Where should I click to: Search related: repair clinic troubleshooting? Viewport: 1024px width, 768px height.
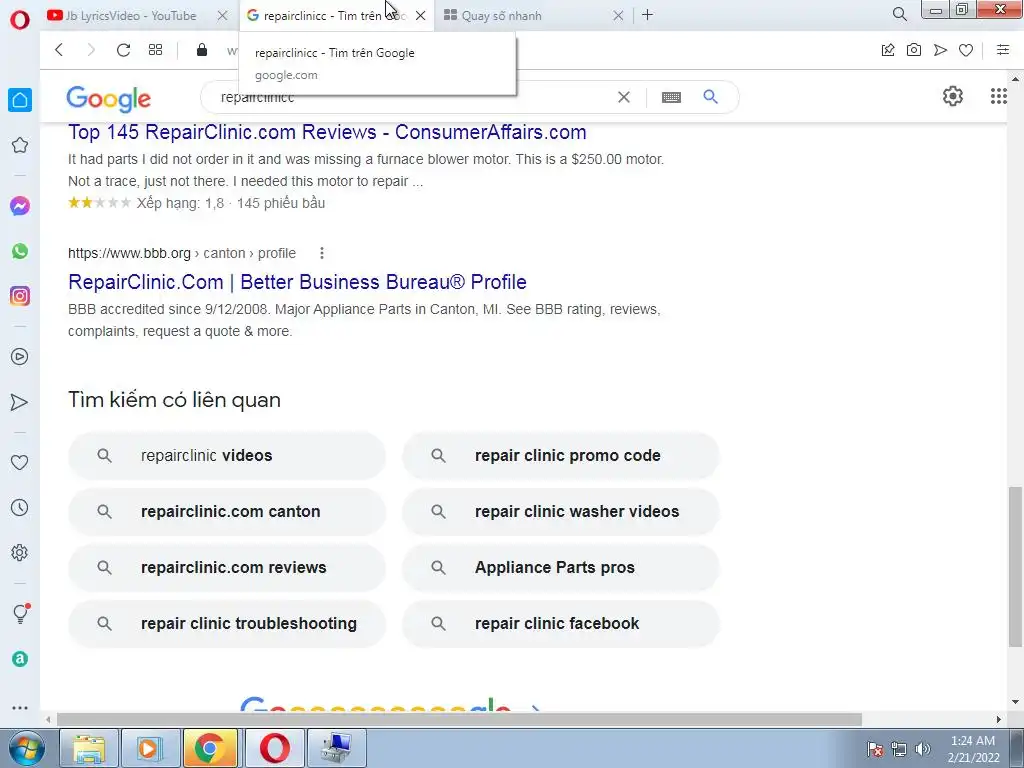[227, 624]
